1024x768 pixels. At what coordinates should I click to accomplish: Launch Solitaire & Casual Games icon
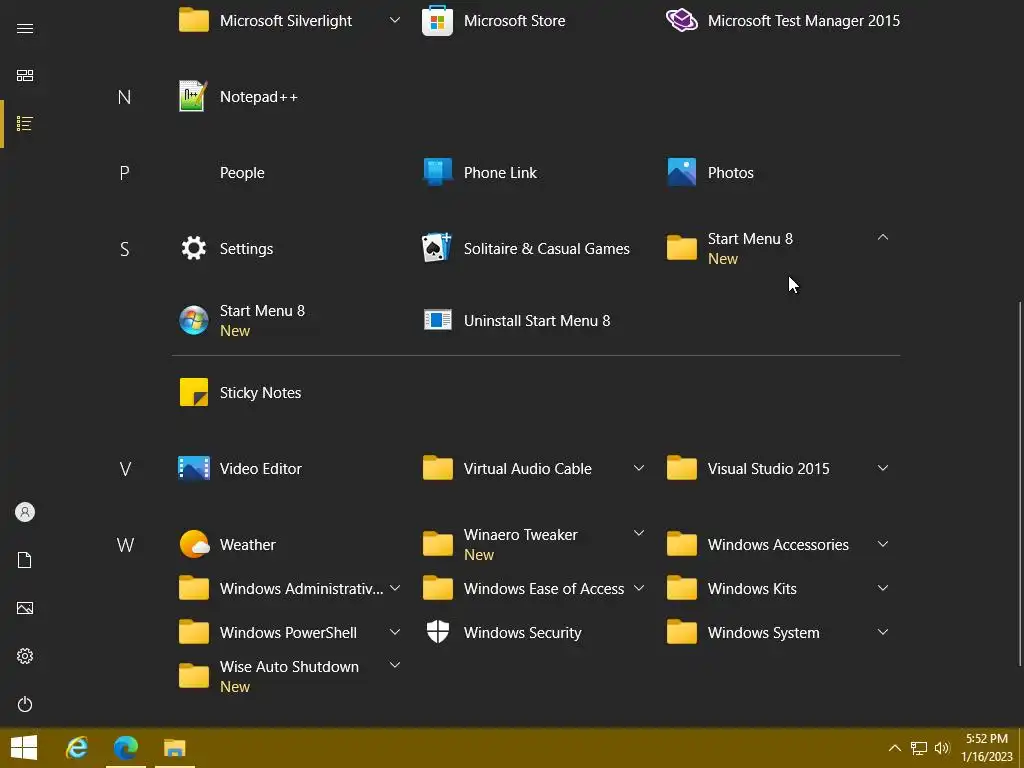click(437, 249)
